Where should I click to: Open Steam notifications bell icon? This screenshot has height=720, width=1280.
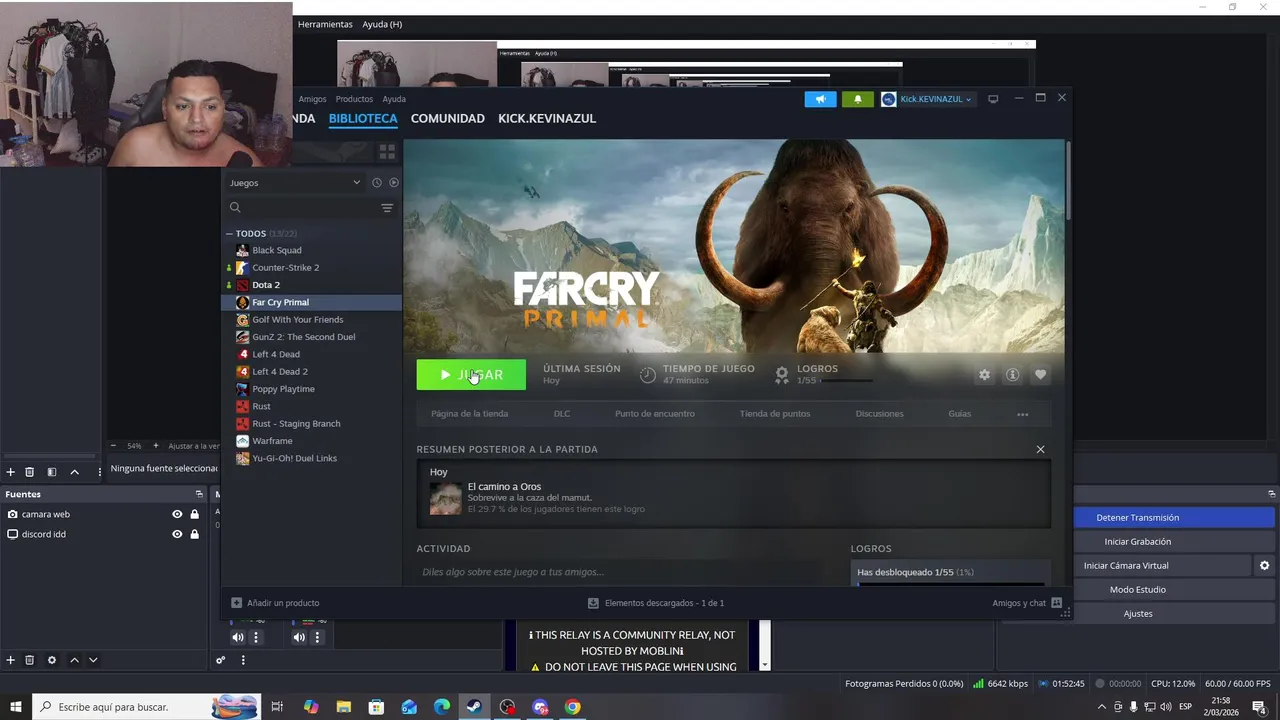[x=857, y=99]
